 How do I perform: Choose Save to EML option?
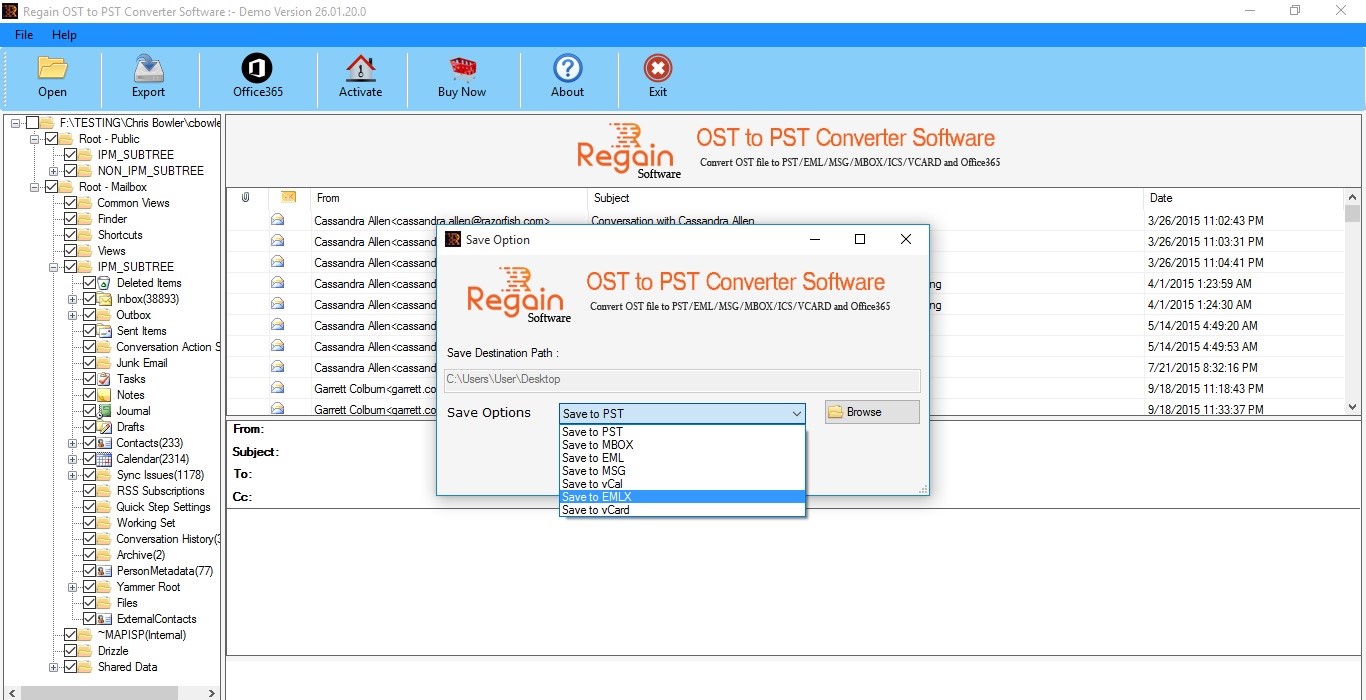(x=682, y=458)
